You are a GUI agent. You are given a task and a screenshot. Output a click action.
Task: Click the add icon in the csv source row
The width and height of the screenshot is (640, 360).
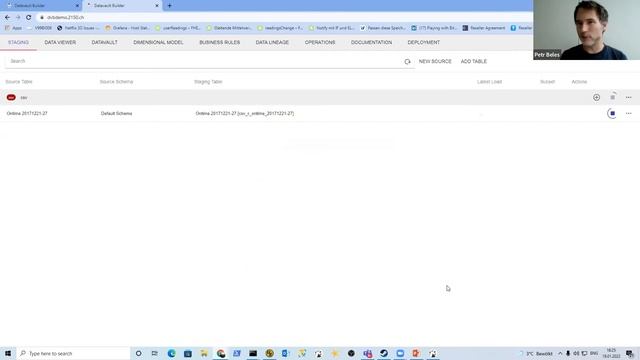click(x=596, y=98)
